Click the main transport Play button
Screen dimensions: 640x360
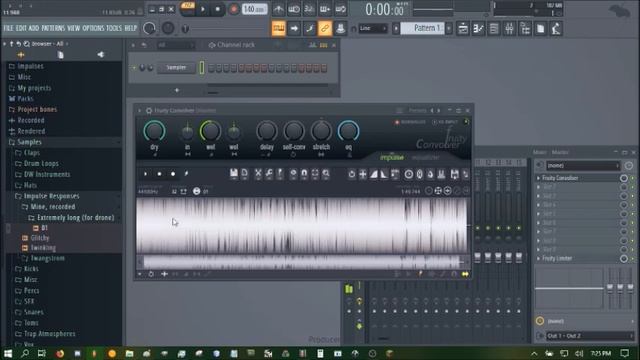pos(203,9)
